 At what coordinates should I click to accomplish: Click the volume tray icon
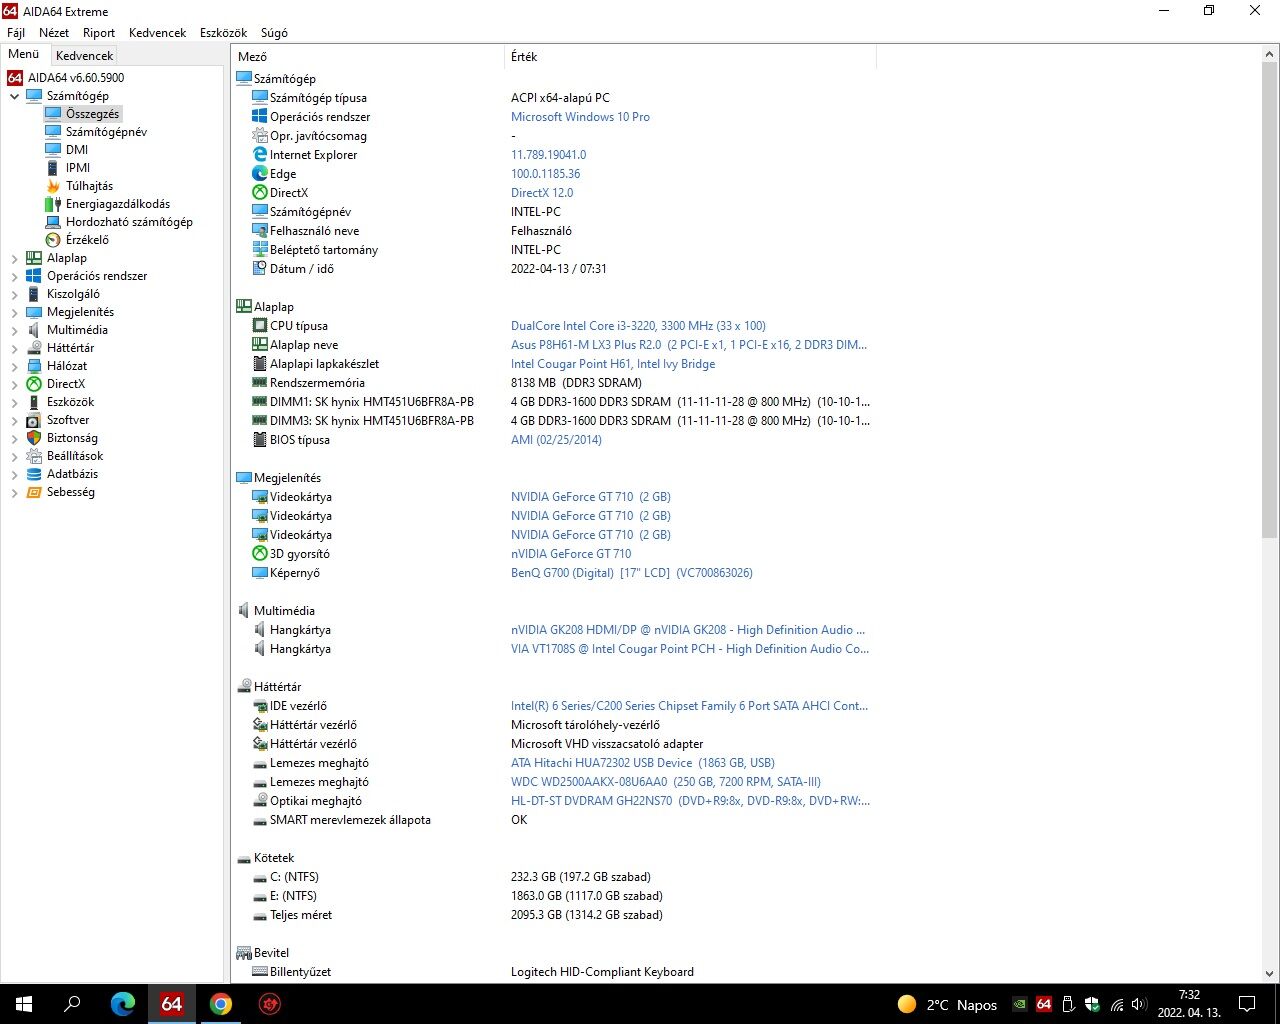click(1140, 1004)
